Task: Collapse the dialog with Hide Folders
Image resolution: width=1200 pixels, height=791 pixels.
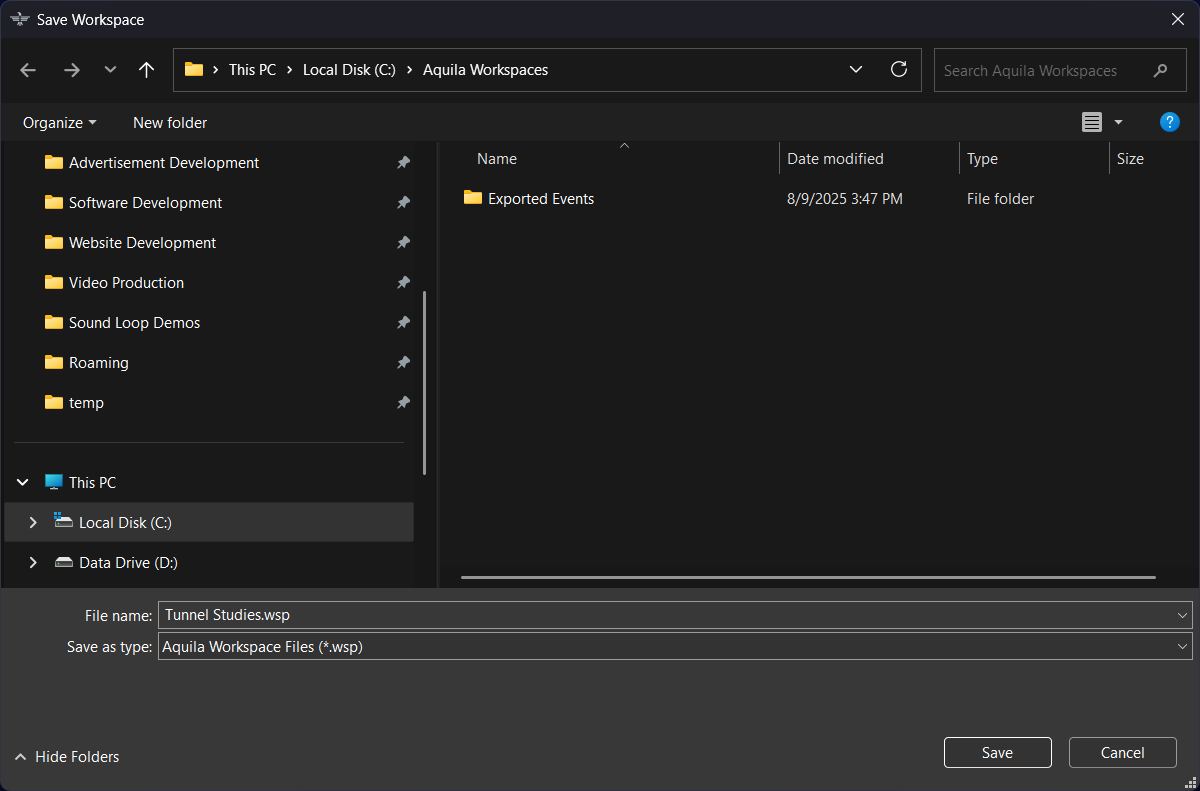Action: (x=66, y=757)
